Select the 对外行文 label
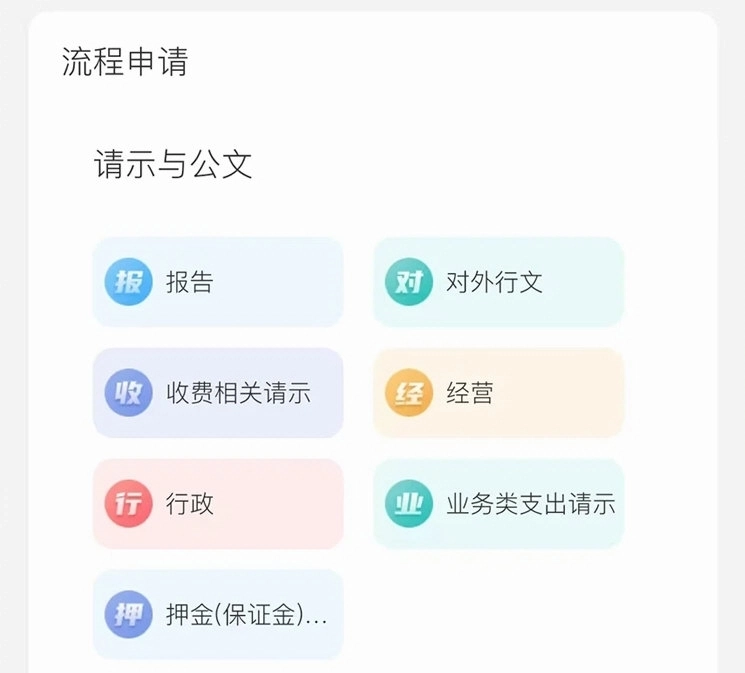The height and width of the screenshot is (673, 745). click(x=494, y=282)
